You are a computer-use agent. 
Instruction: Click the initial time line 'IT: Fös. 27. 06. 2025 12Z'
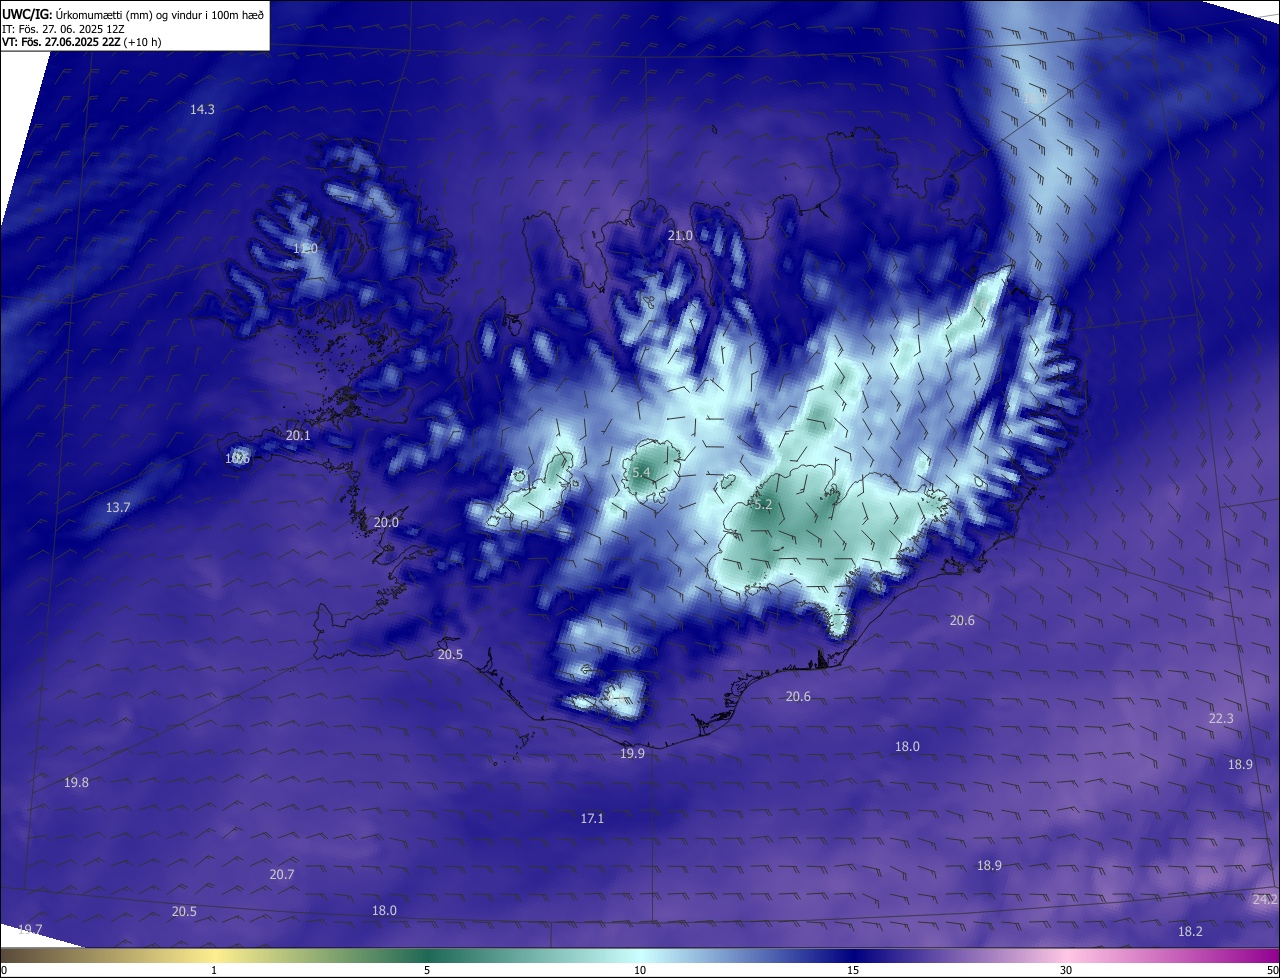click(x=63, y=29)
